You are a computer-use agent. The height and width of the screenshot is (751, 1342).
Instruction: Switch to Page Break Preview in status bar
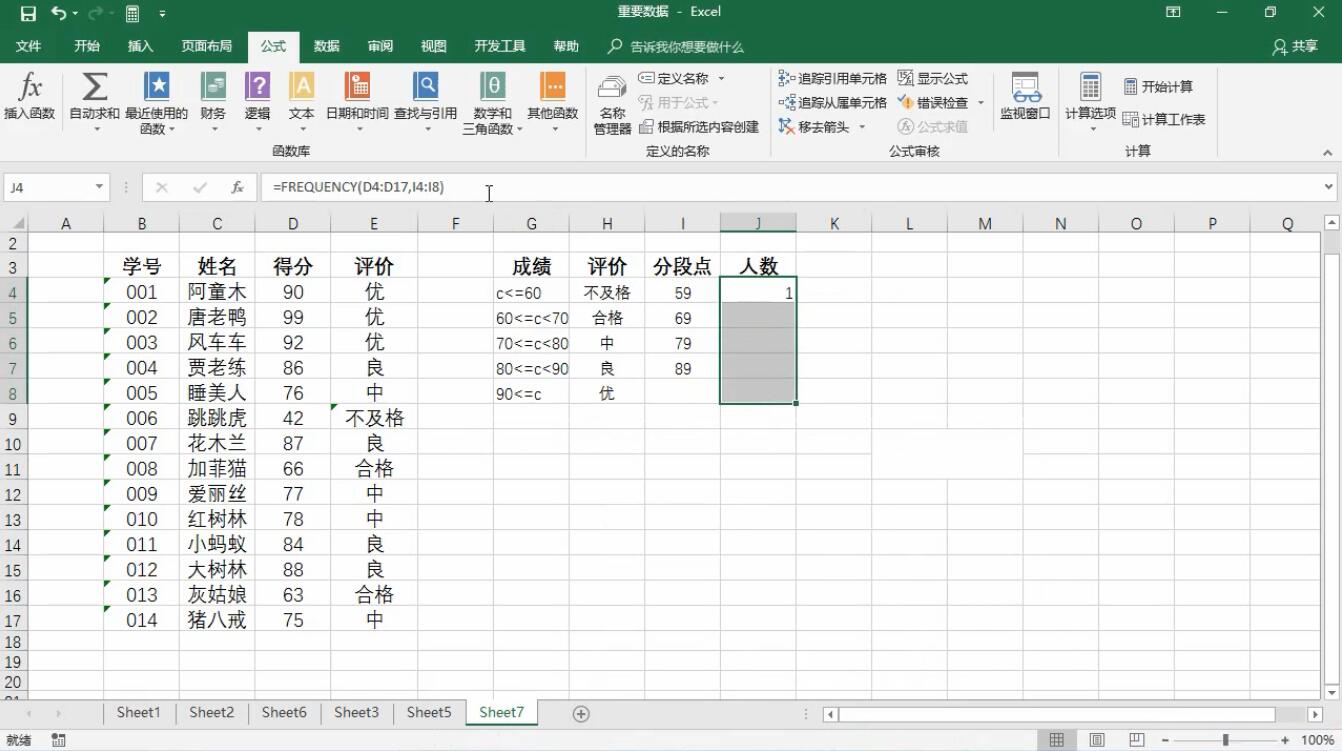(1137, 740)
